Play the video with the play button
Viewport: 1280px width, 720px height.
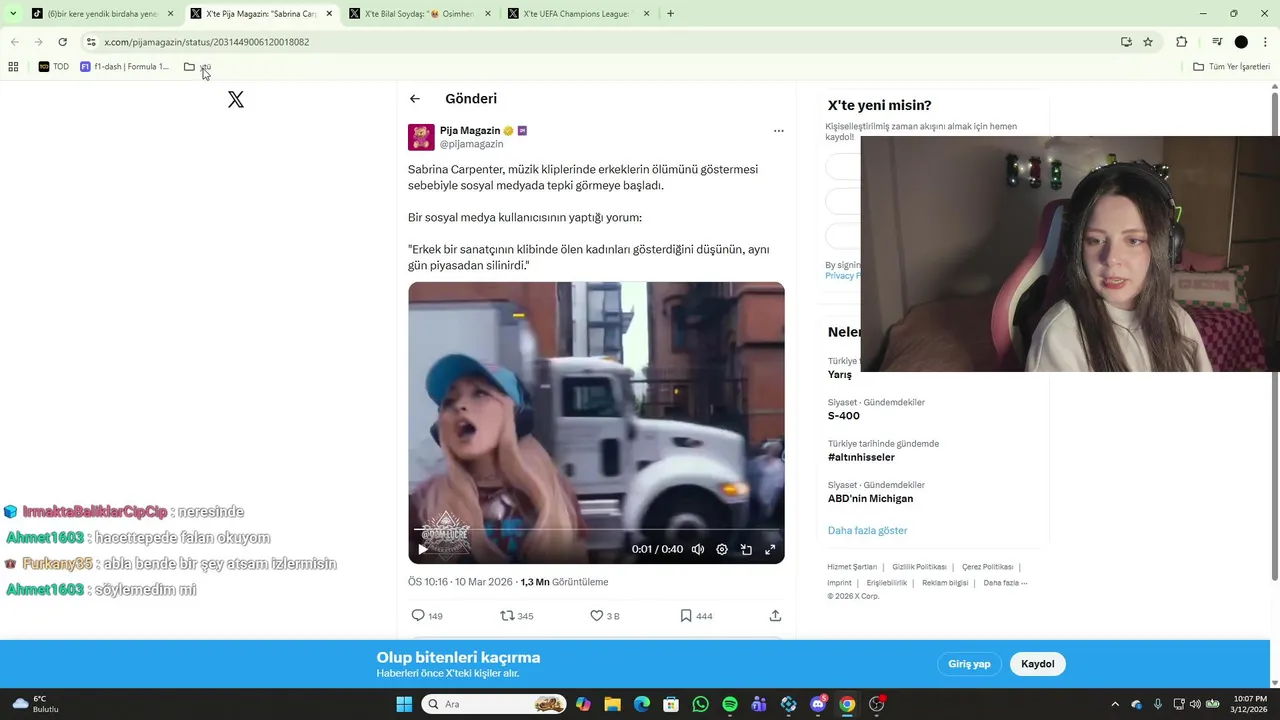click(422, 549)
